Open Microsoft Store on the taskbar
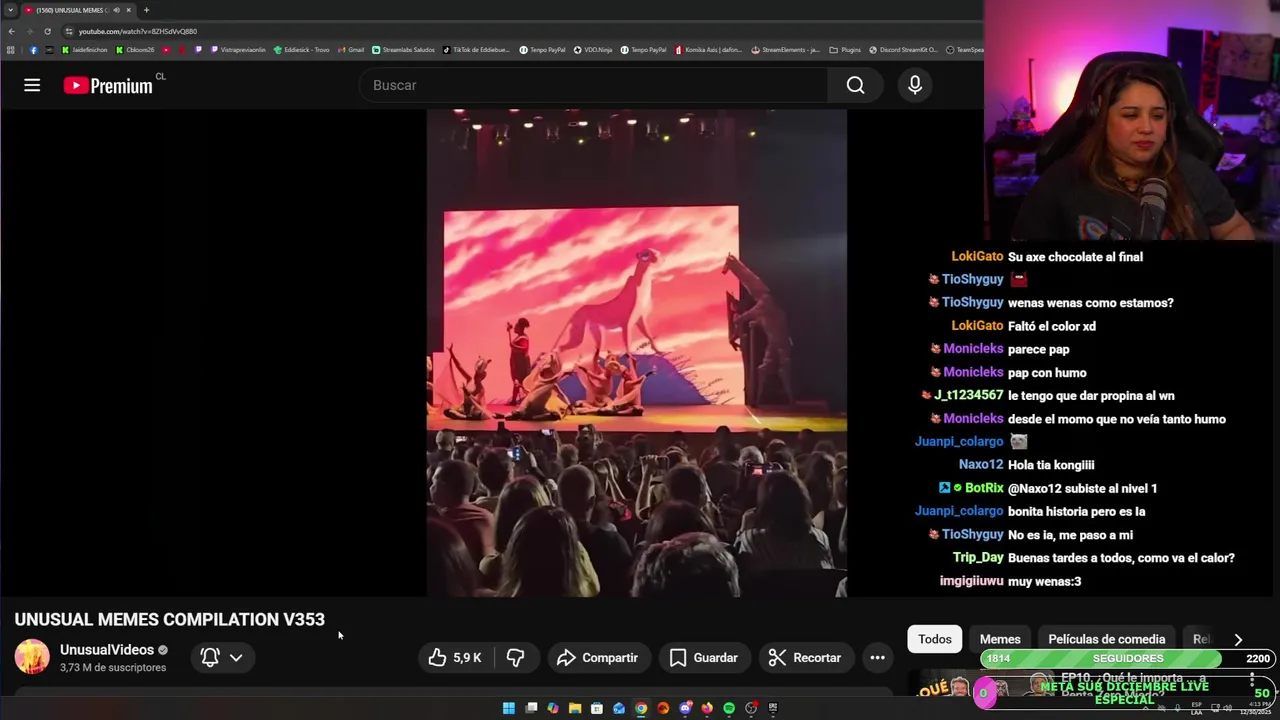 (597, 708)
